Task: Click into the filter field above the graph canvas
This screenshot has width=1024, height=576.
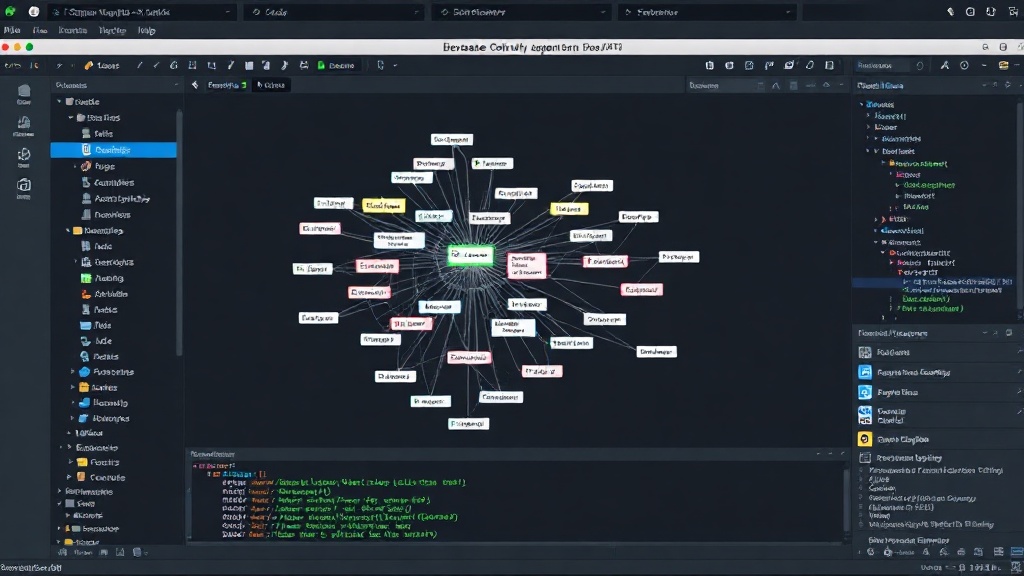Action: click(x=725, y=86)
